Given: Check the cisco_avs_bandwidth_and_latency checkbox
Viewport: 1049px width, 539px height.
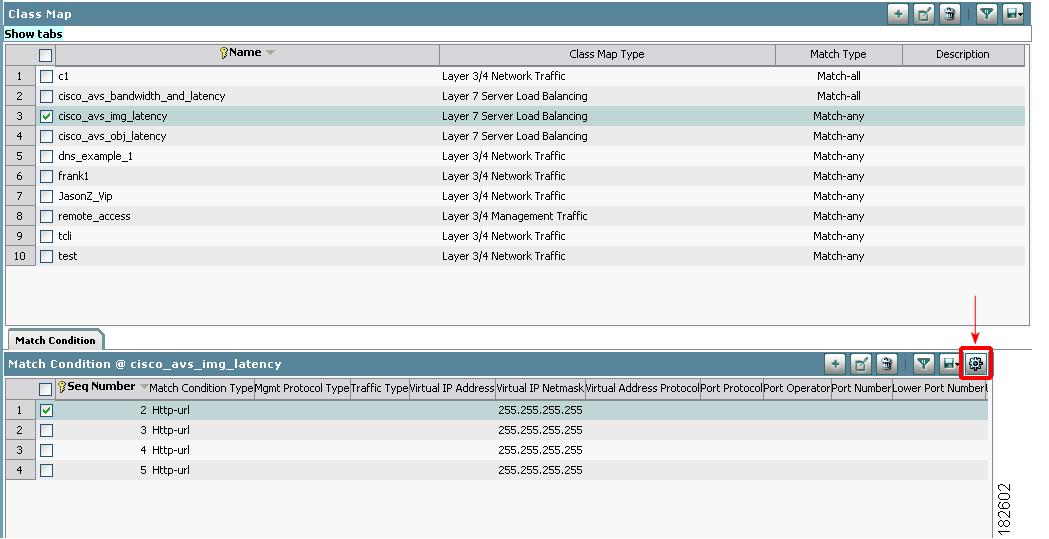Looking at the screenshot, I should tap(46, 96).
